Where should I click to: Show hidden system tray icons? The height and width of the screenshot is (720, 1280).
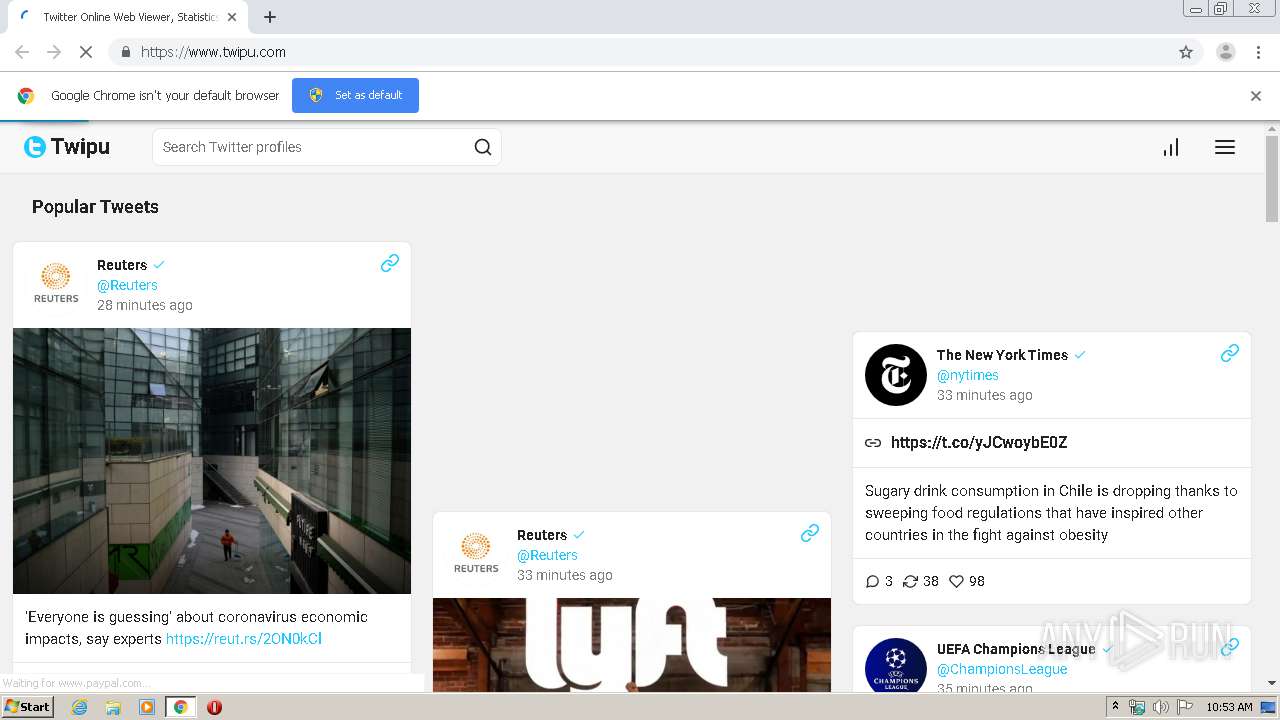tap(1115, 707)
